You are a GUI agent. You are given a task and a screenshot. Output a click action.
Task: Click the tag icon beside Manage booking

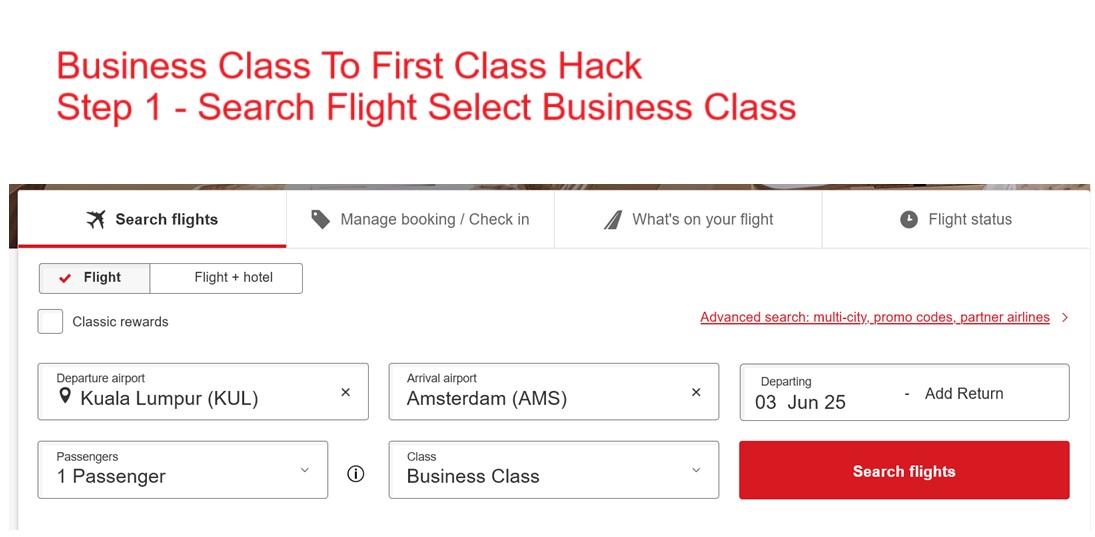(320, 219)
